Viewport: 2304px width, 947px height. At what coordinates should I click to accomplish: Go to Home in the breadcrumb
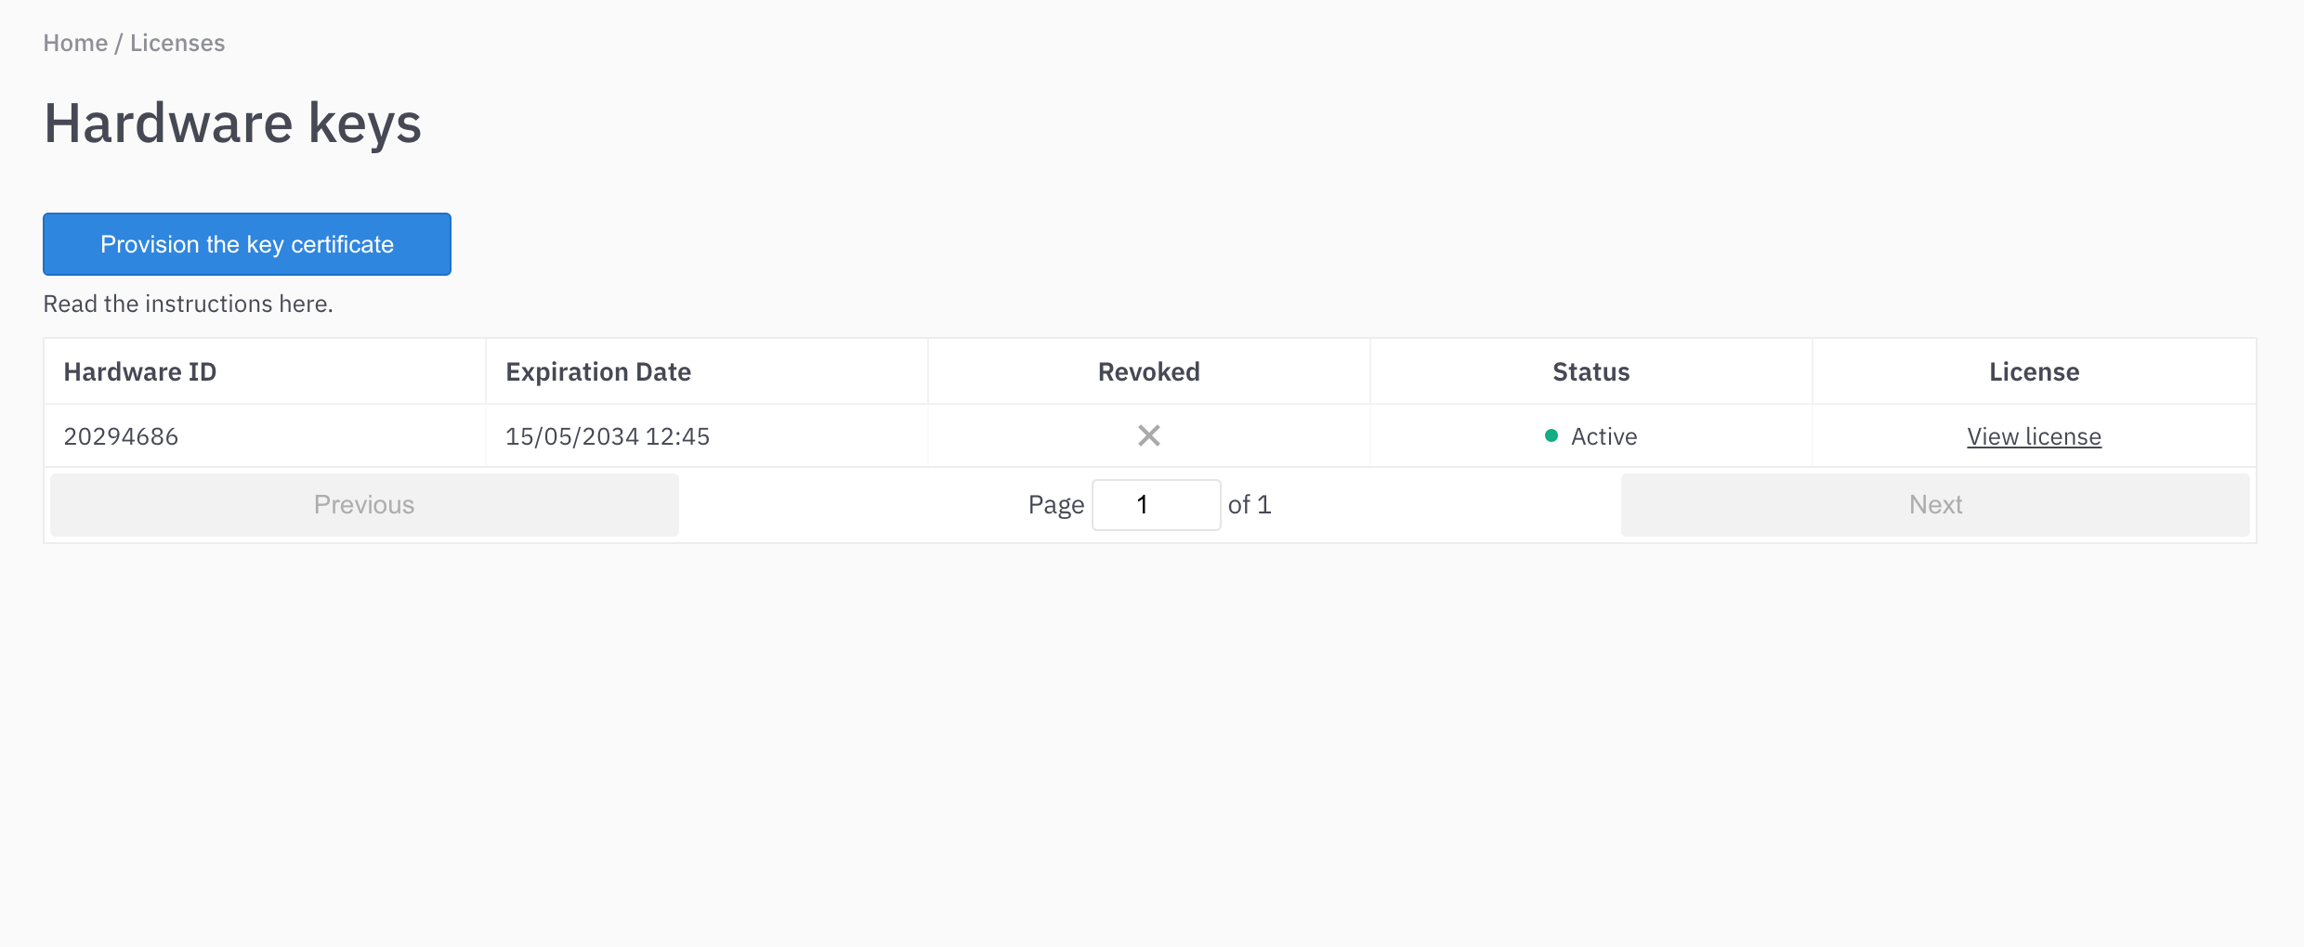click(75, 43)
